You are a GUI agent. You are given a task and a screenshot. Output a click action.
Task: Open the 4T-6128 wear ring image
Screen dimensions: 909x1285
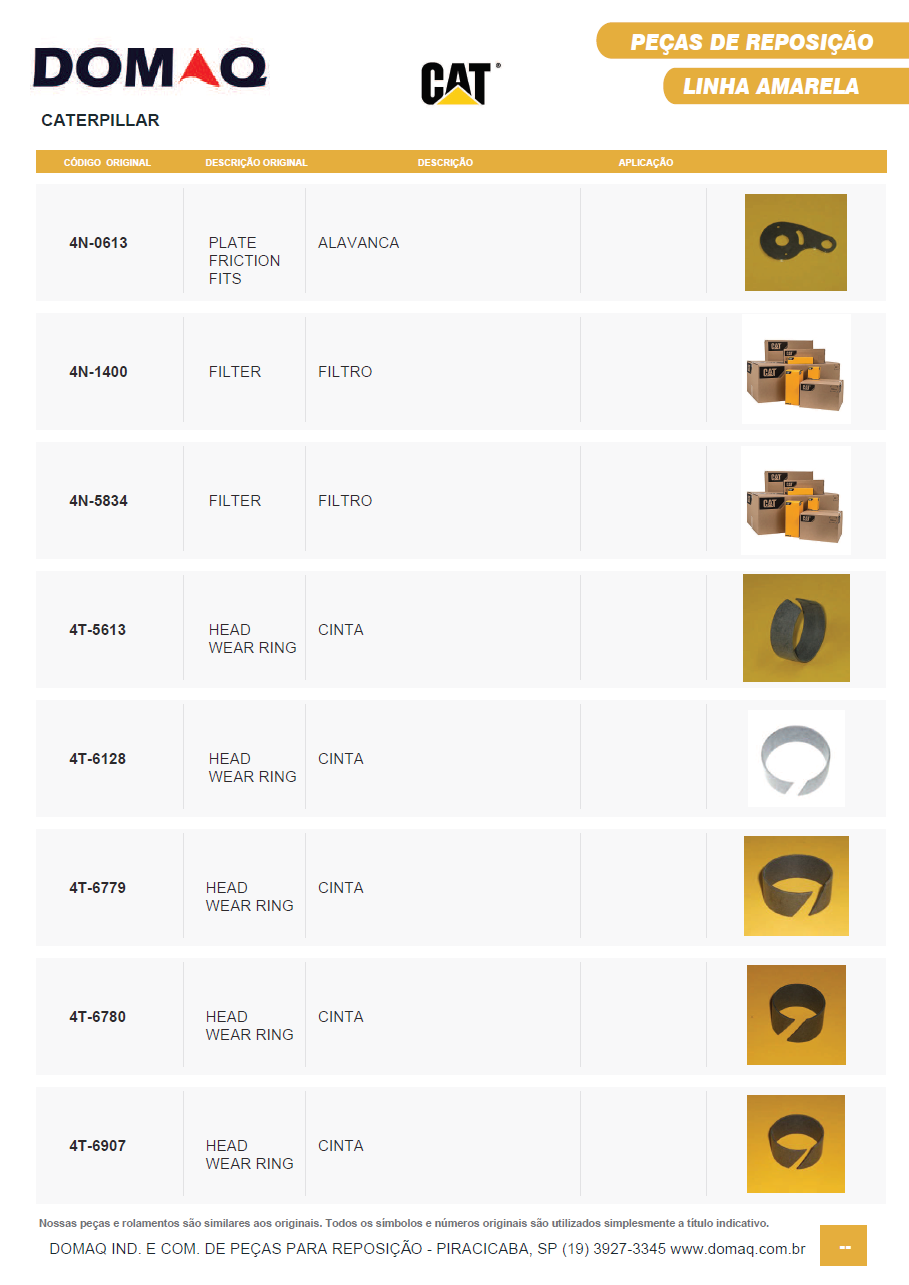point(796,758)
